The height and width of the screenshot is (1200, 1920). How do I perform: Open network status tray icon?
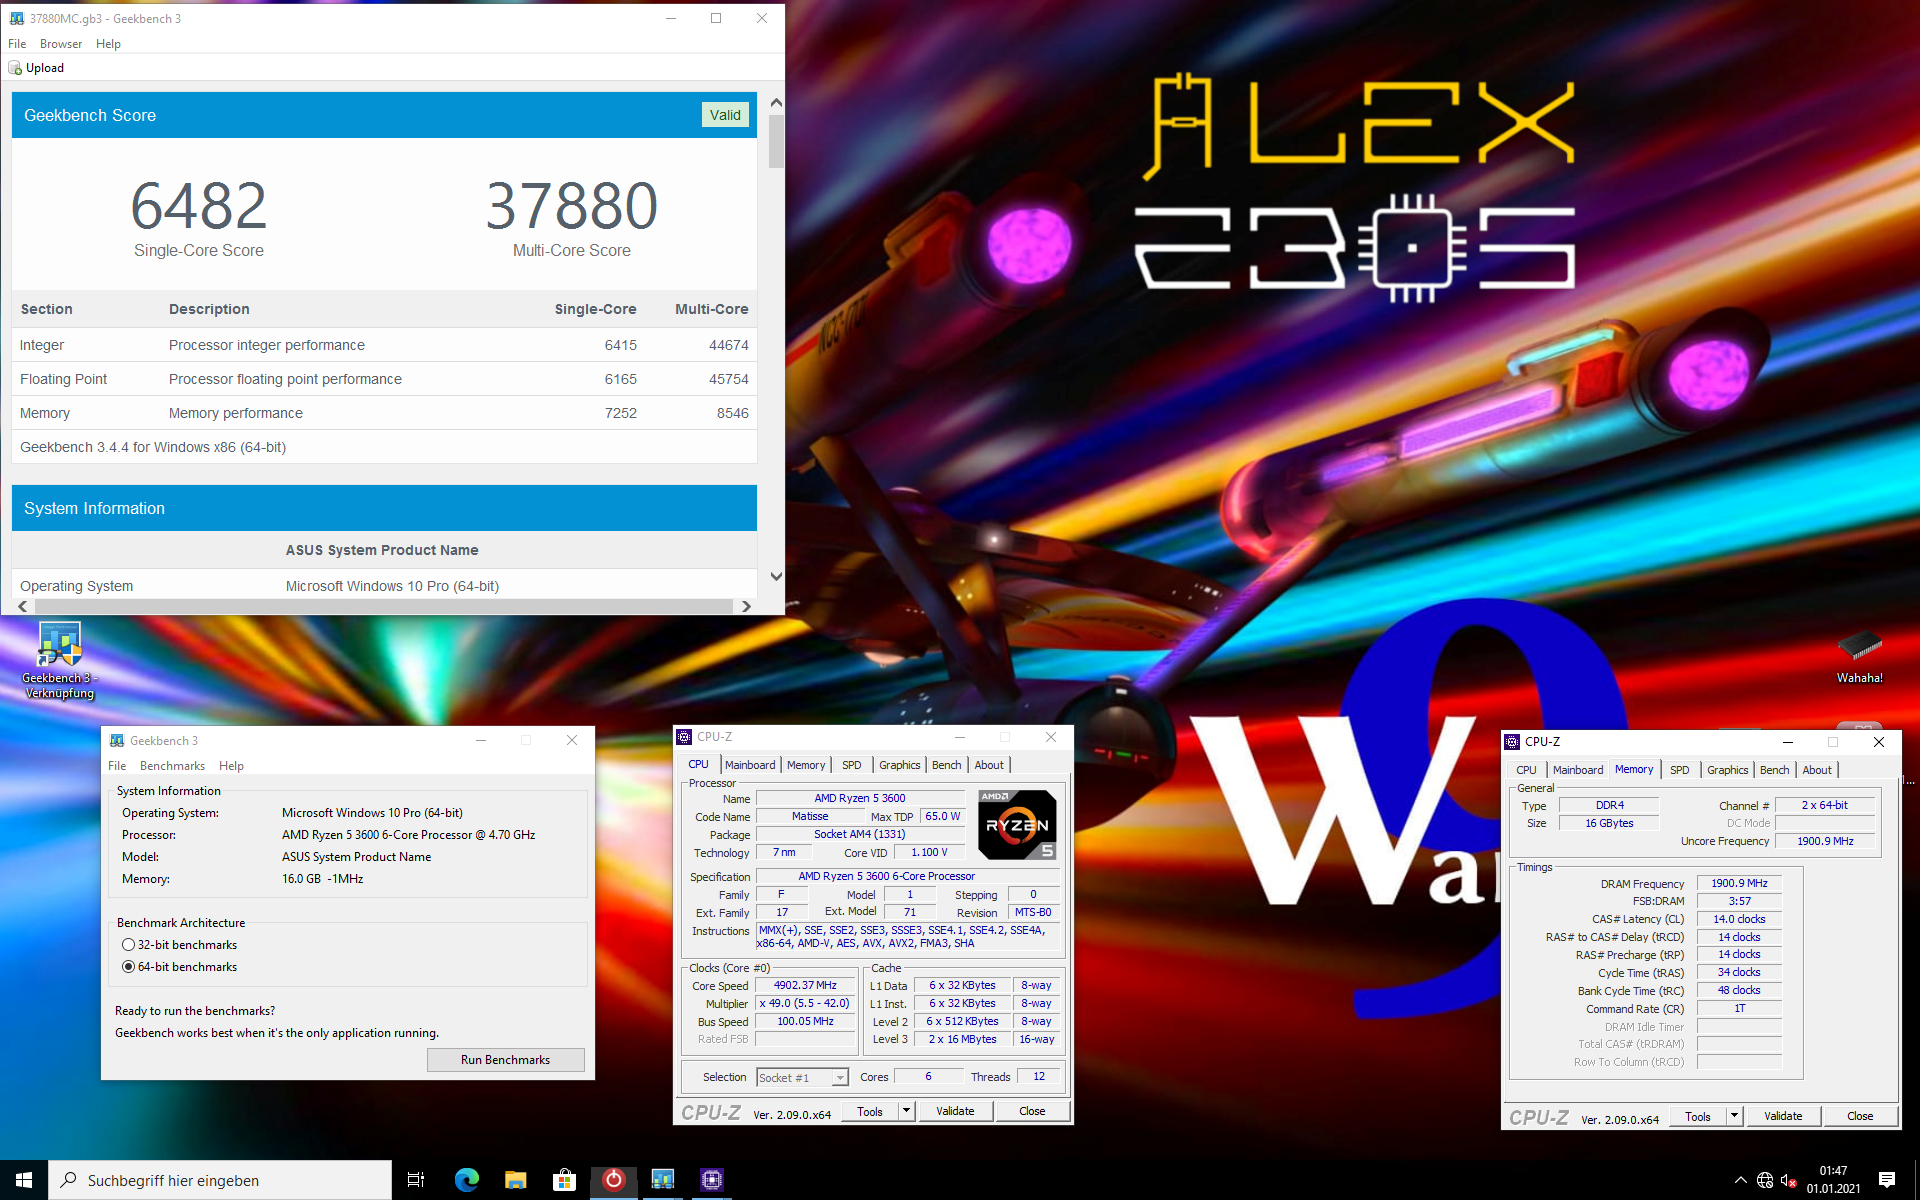click(1765, 1180)
